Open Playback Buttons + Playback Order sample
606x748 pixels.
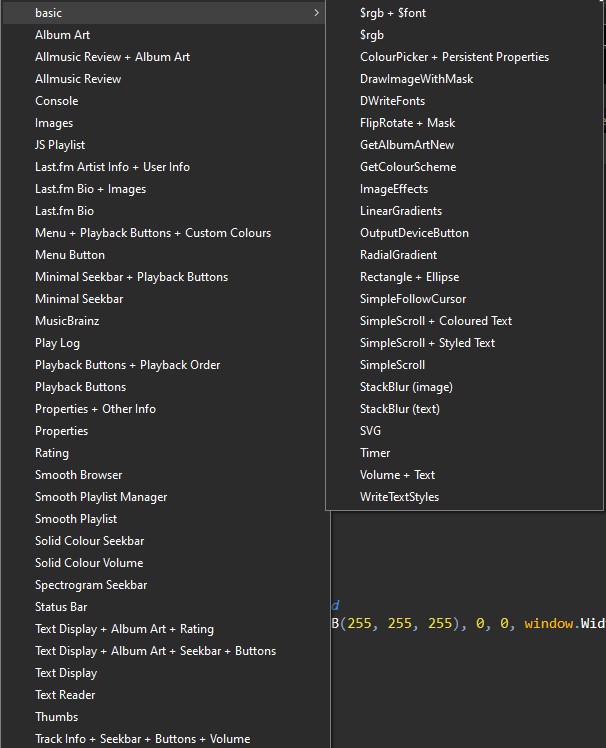[127, 365]
